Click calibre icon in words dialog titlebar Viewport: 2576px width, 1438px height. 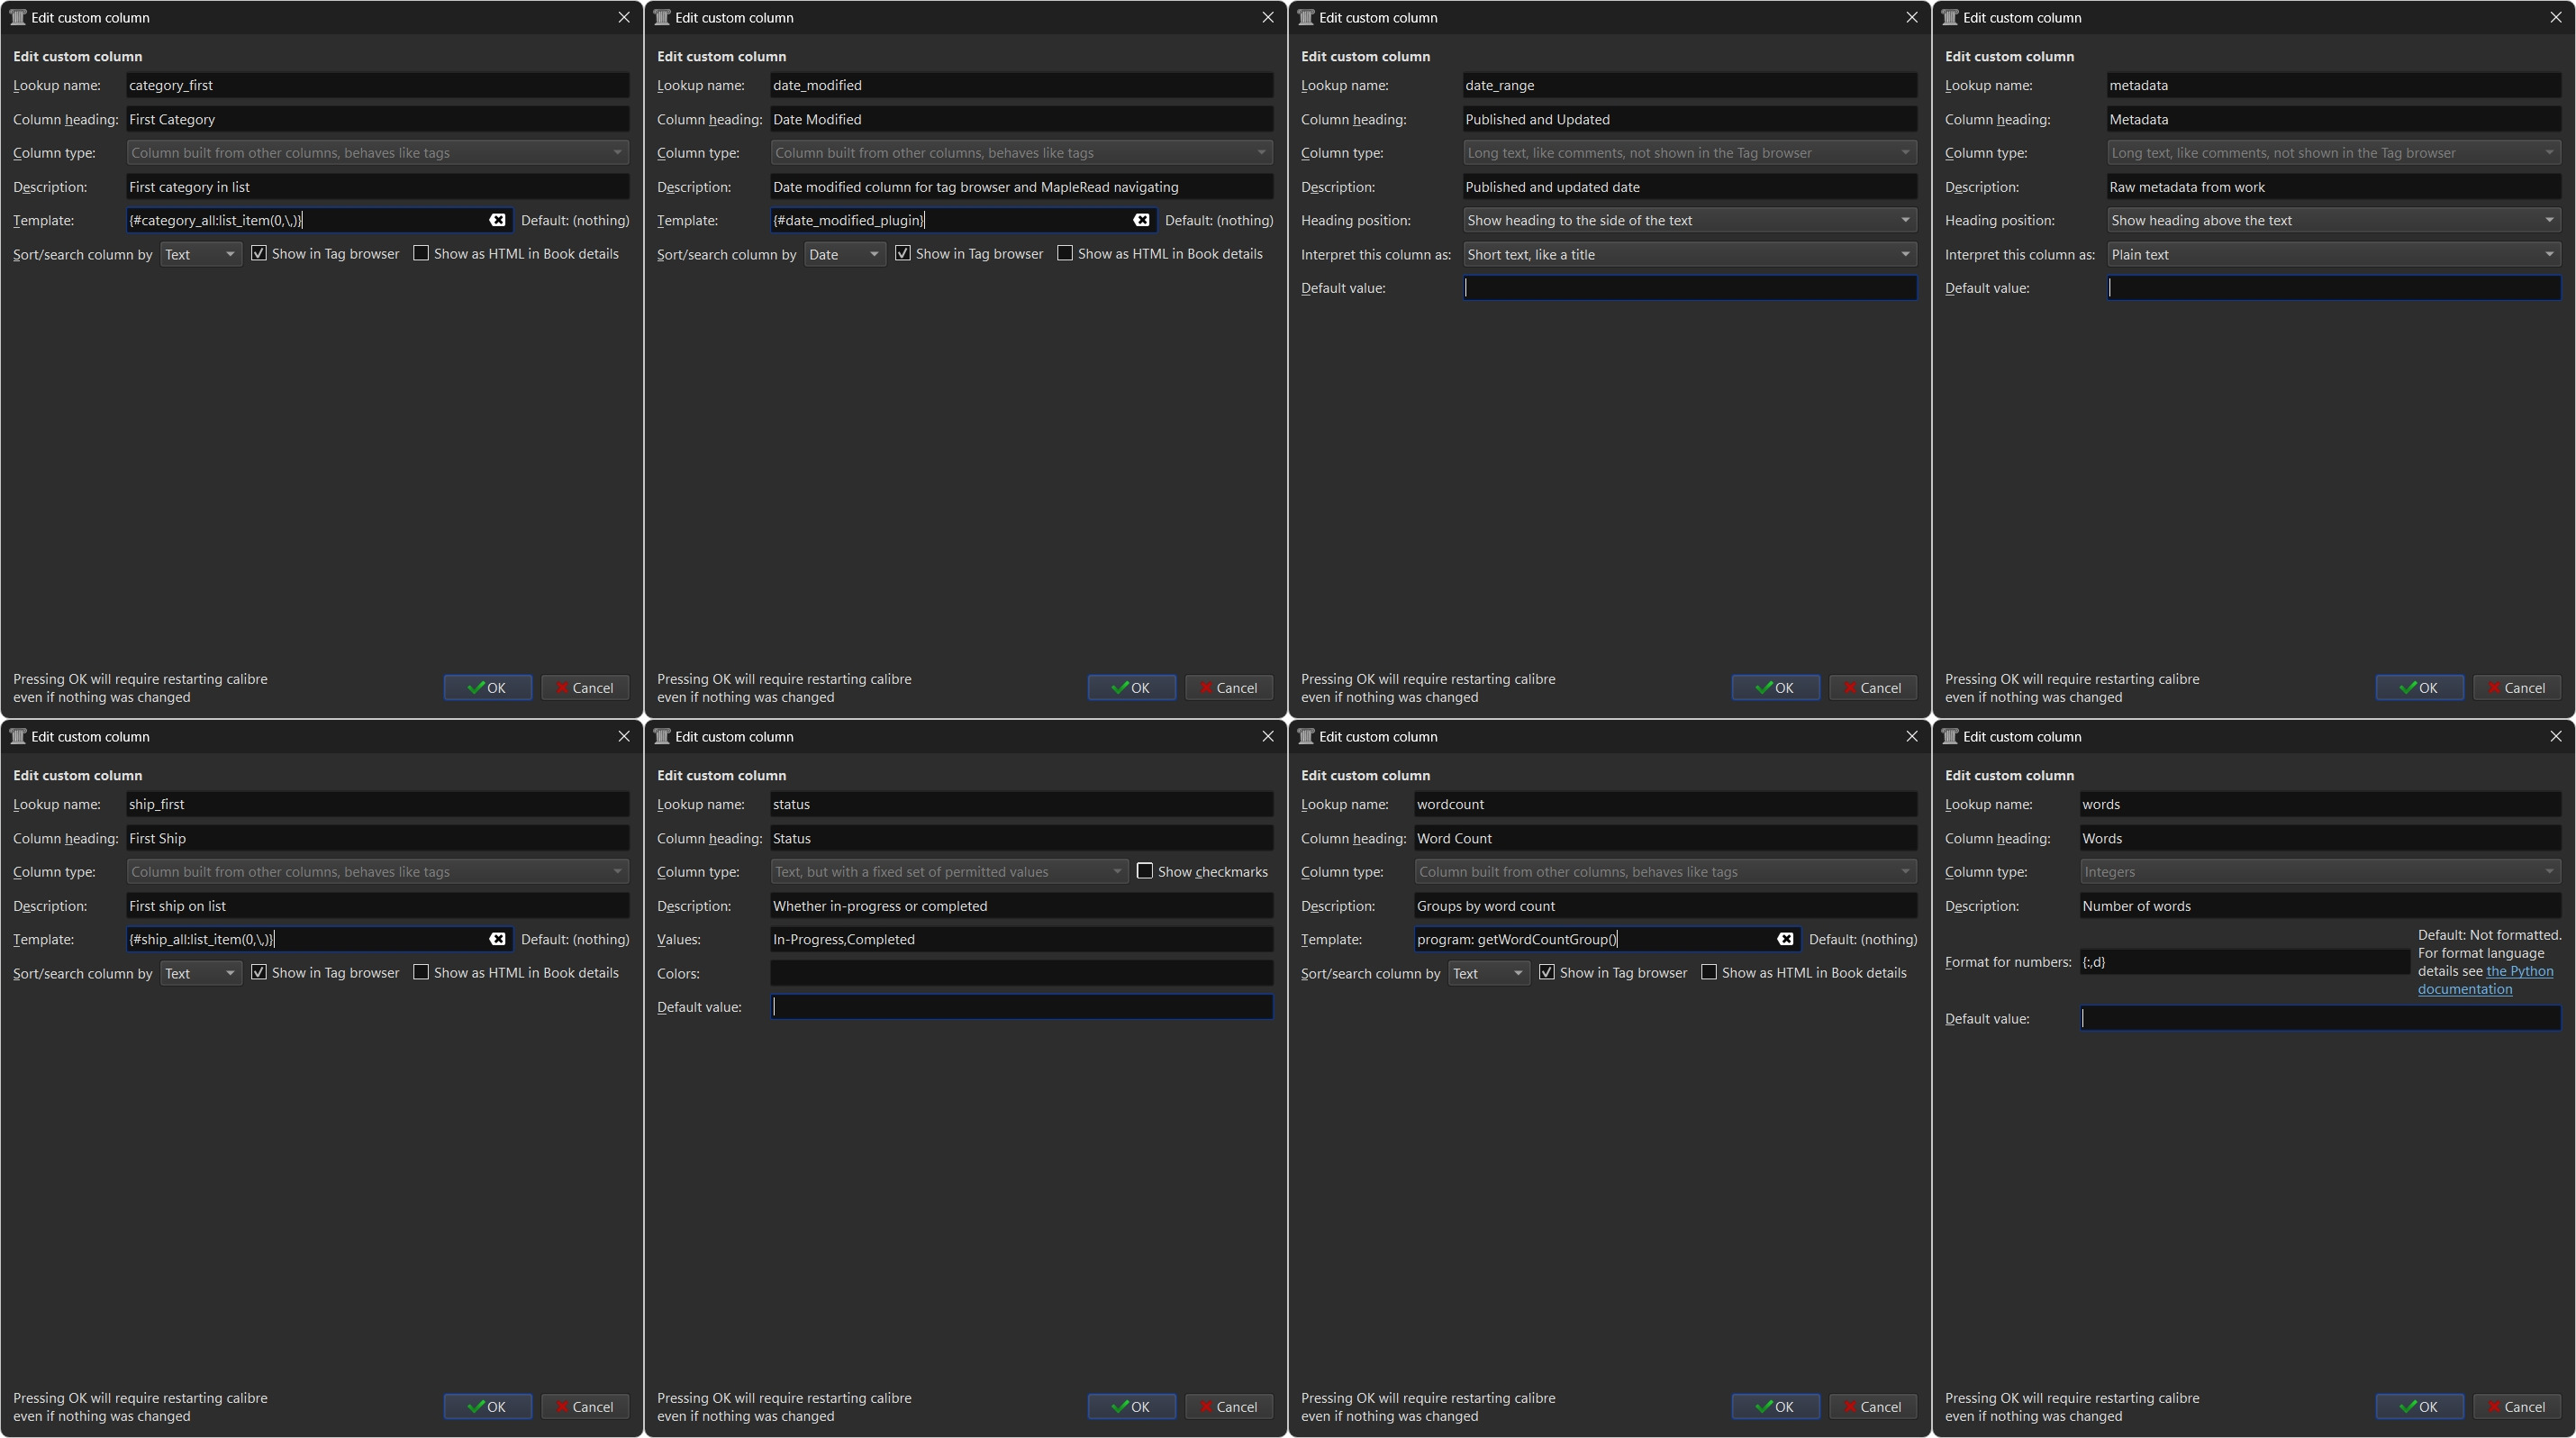1949,736
